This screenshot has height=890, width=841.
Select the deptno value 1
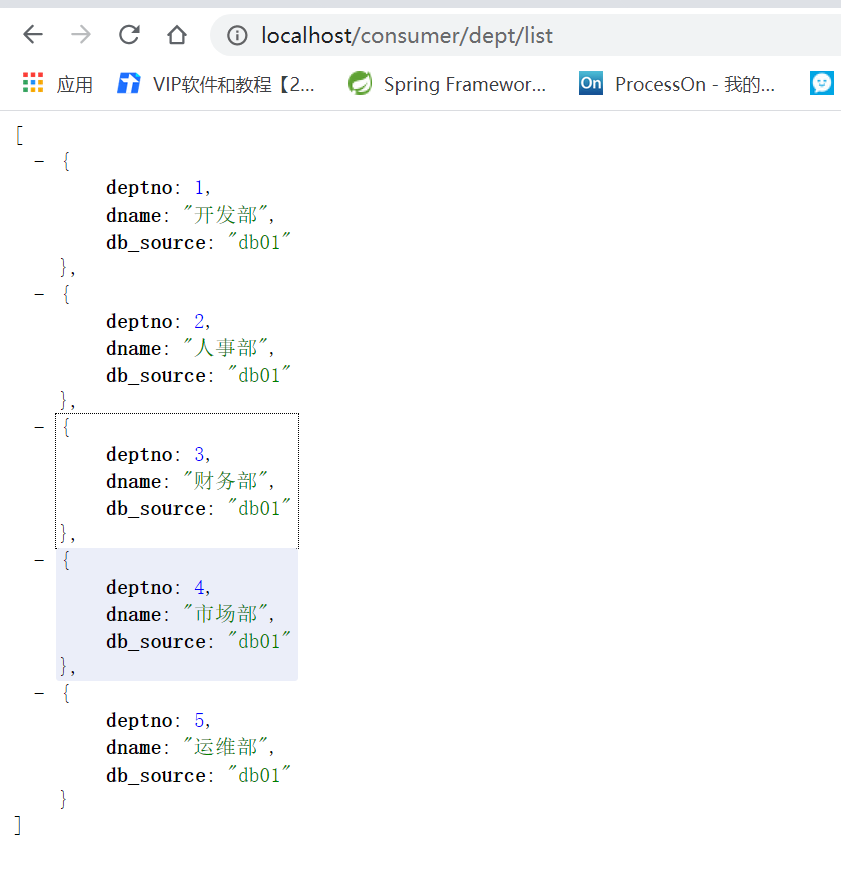tap(199, 187)
